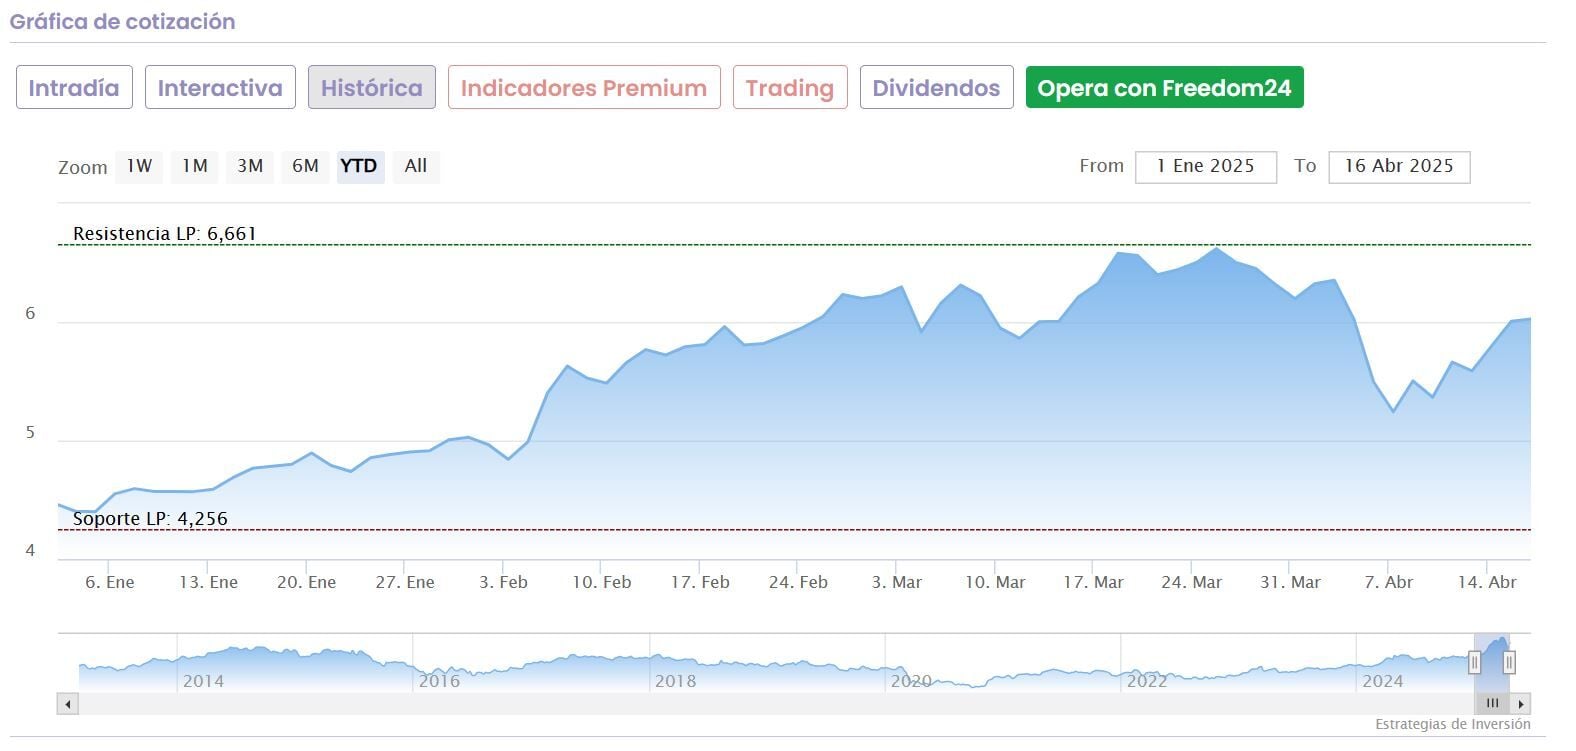Click the navigator scrollbar left arrow
The height and width of the screenshot is (751, 1576).
[68, 704]
